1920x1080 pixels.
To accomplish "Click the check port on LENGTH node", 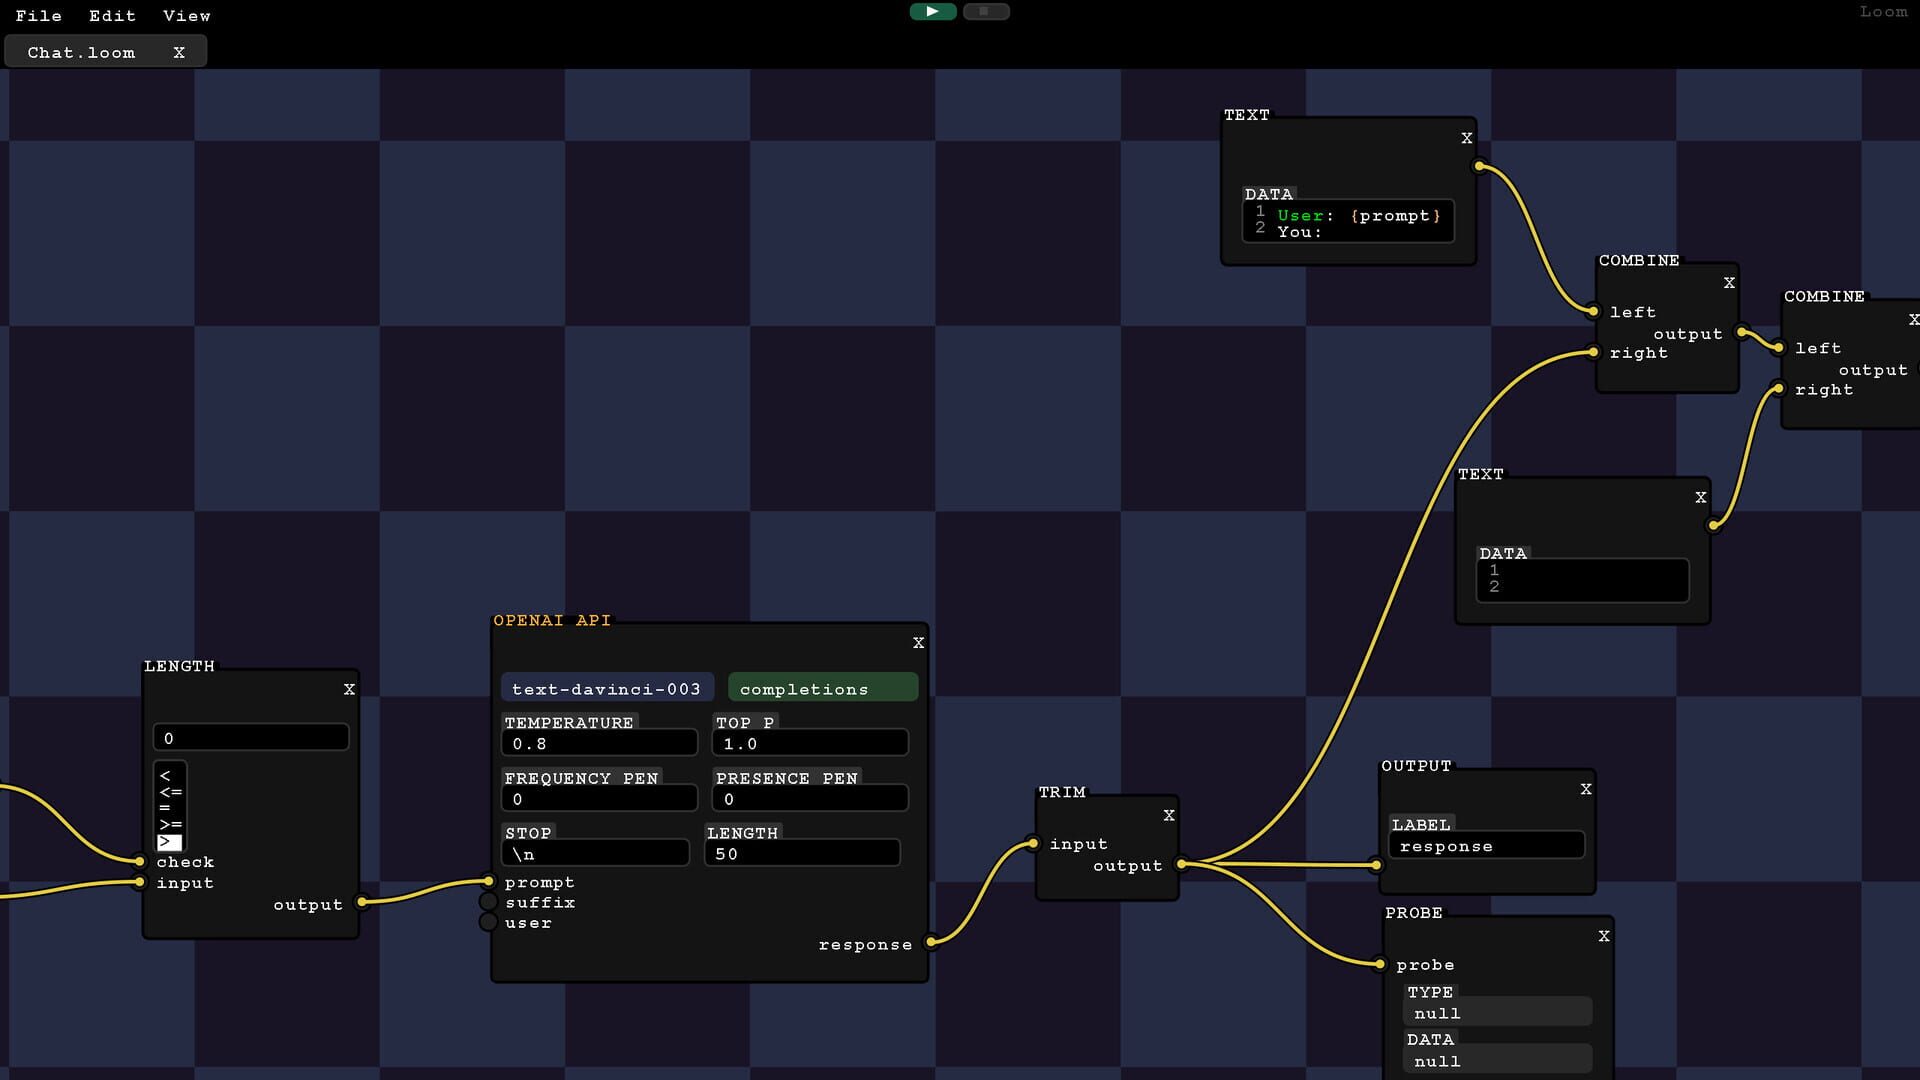I will pyautogui.click(x=140, y=861).
